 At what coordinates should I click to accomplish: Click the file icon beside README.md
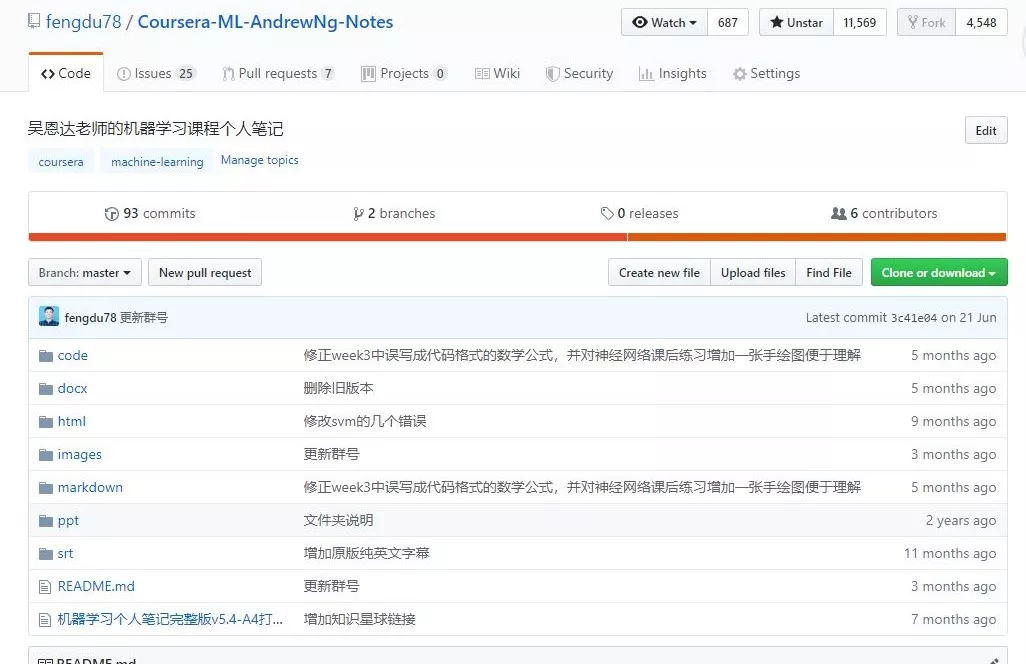(x=44, y=587)
